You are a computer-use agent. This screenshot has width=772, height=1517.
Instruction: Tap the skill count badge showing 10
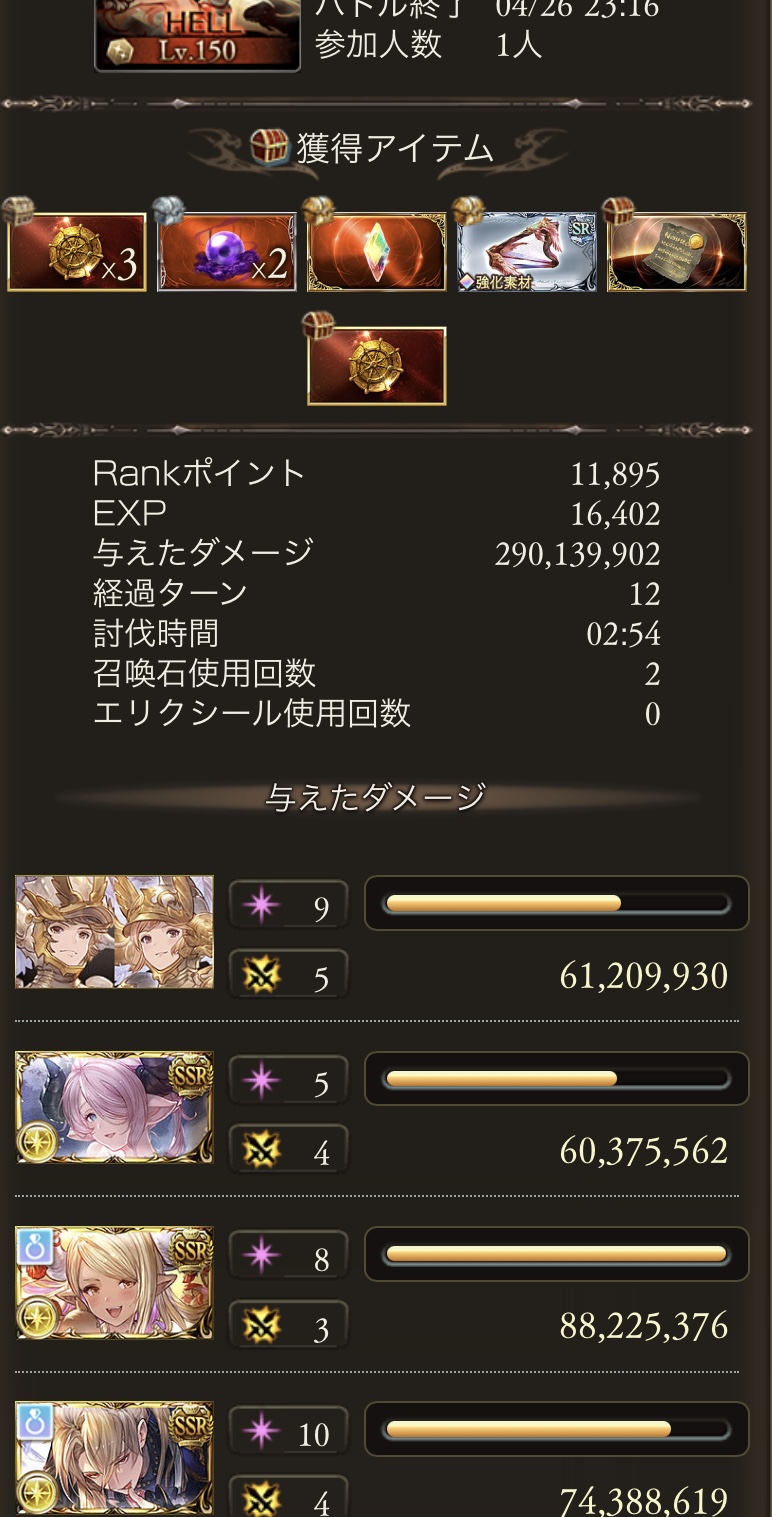288,1431
